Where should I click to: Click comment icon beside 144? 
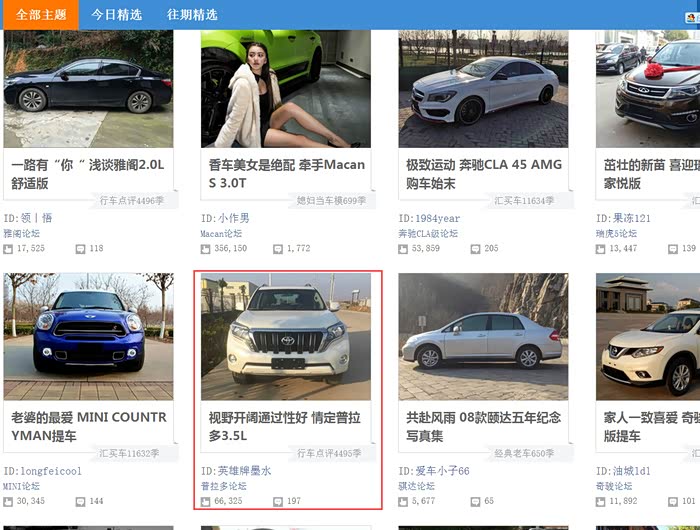(x=80, y=502)
